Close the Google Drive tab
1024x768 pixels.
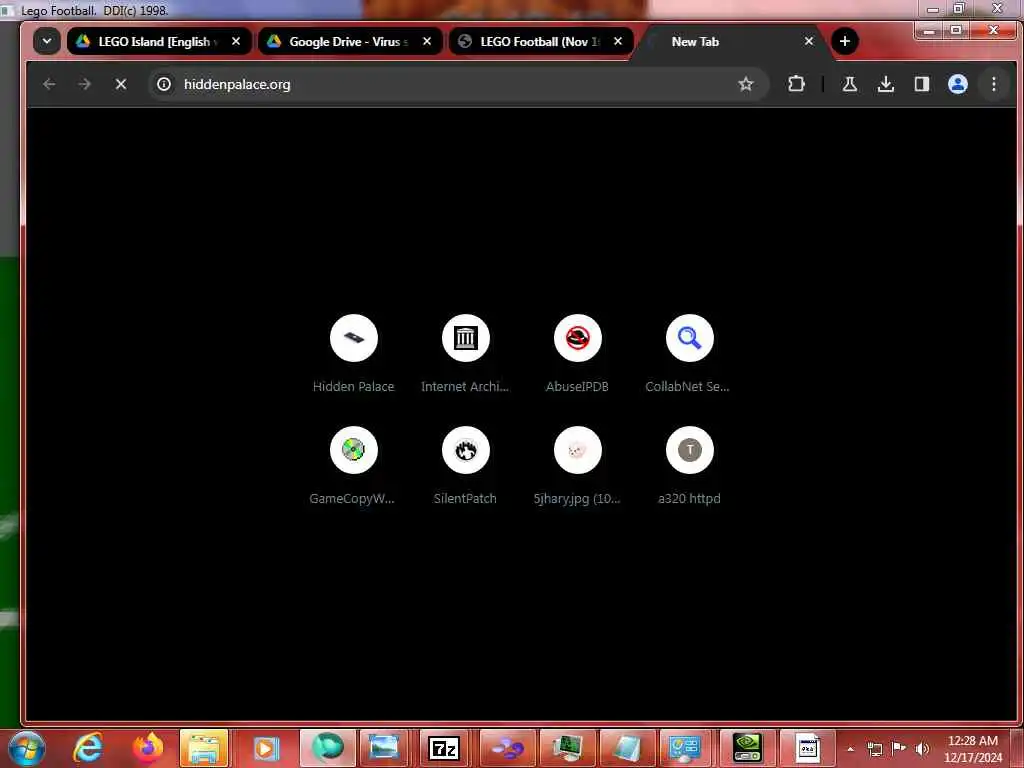coord(427,41)
